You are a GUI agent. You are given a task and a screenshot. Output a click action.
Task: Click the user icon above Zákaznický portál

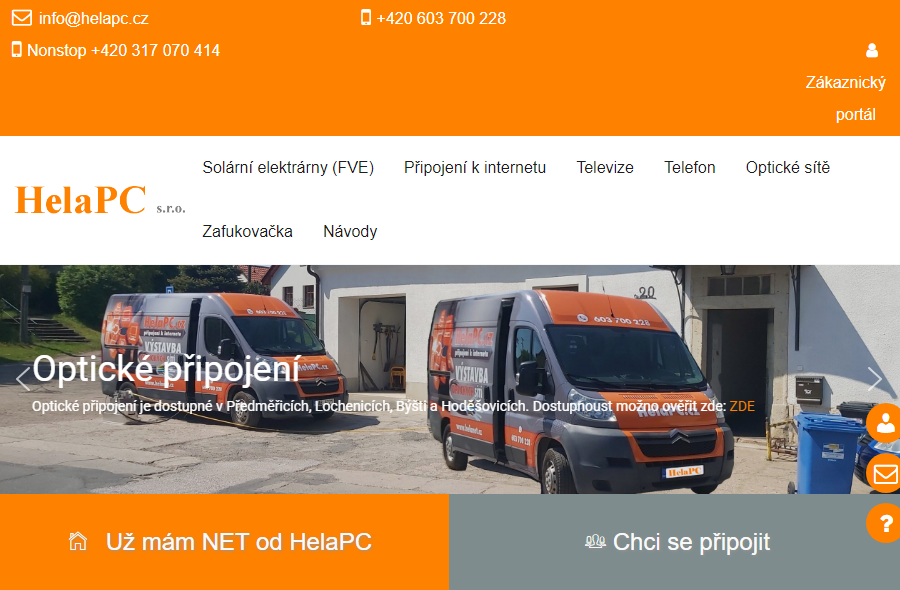[872, 51]
